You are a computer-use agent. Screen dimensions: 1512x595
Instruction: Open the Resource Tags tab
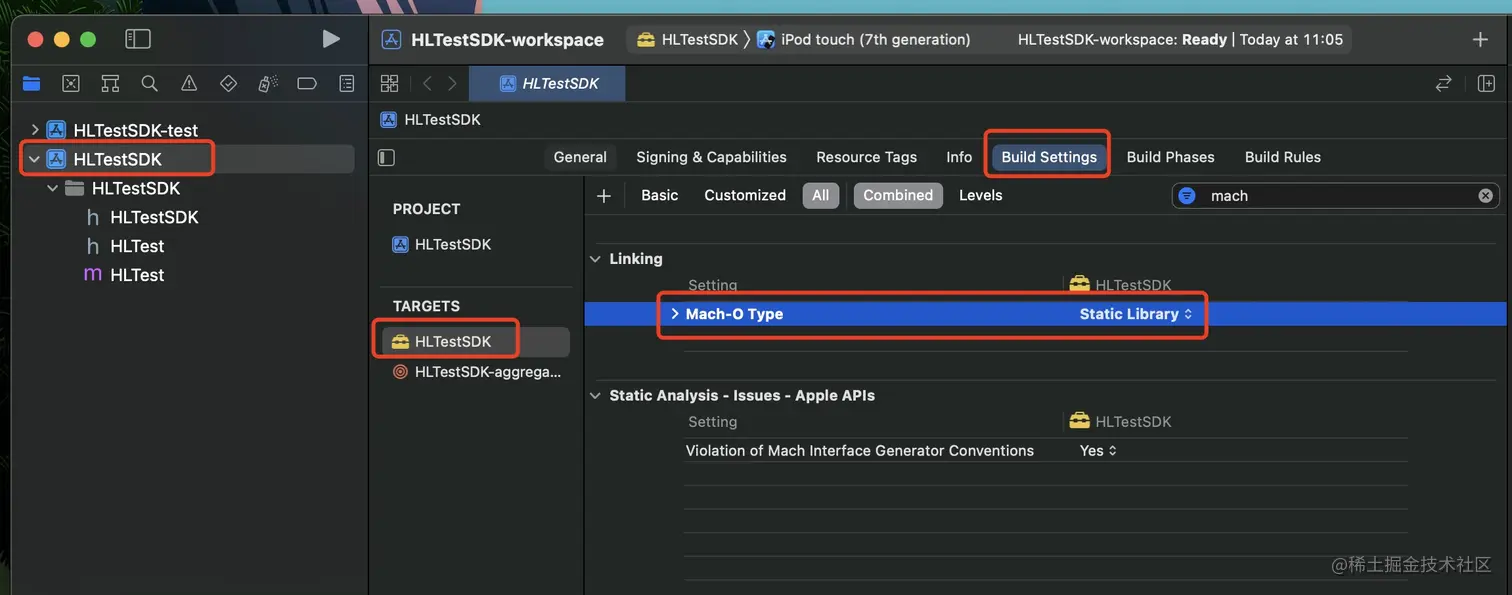[866, 157]
